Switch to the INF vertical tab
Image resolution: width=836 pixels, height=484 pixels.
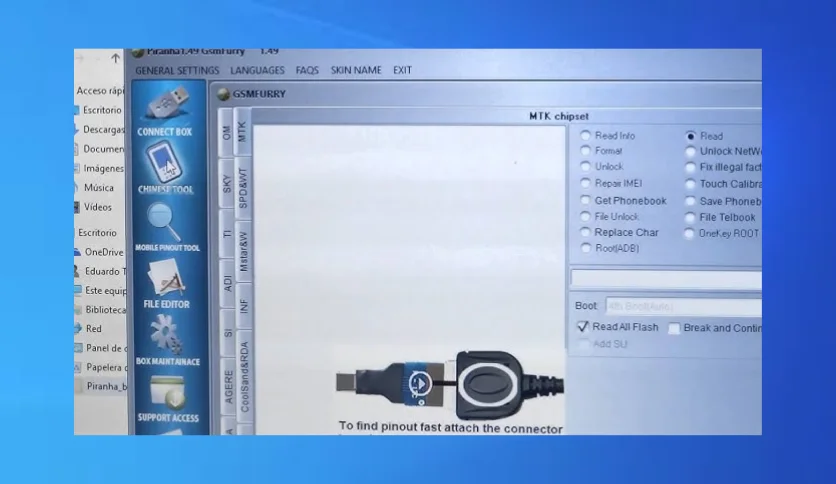(x=244, y=305)
